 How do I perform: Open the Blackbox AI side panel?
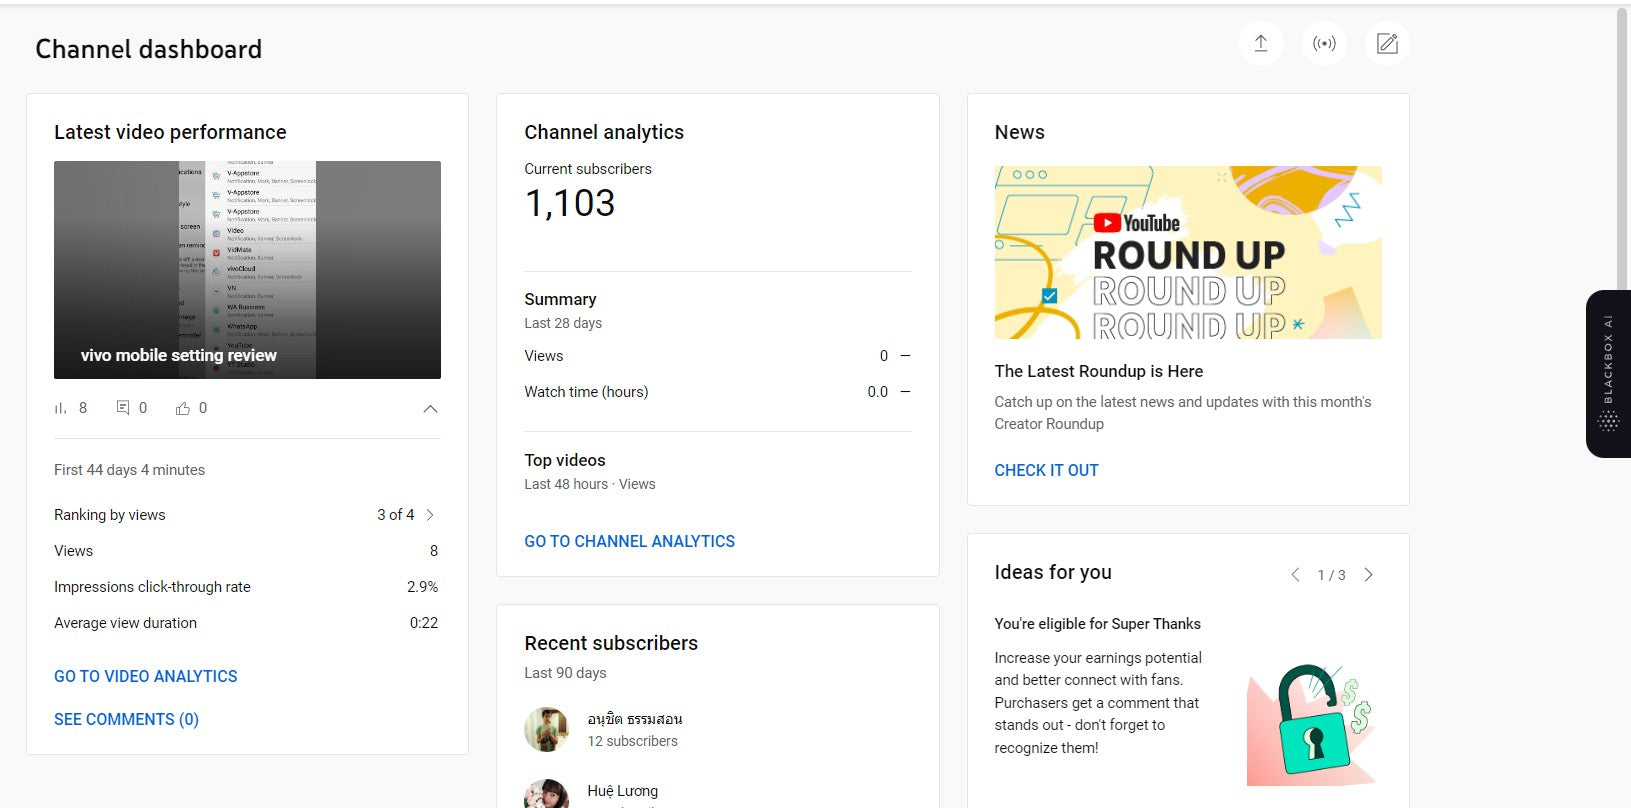[1608, 373]
